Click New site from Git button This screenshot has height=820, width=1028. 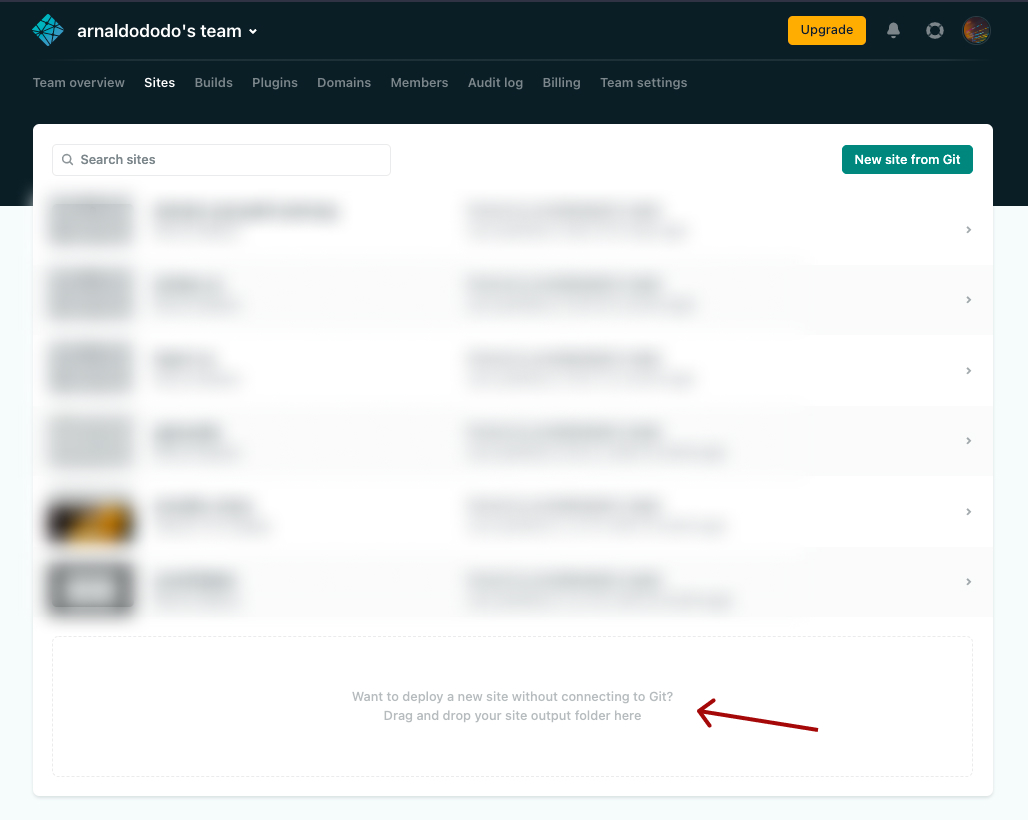point(907,159)
